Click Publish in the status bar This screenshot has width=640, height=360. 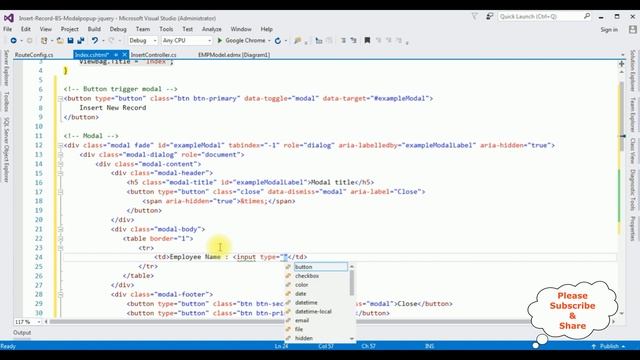[x=609, y=346]
